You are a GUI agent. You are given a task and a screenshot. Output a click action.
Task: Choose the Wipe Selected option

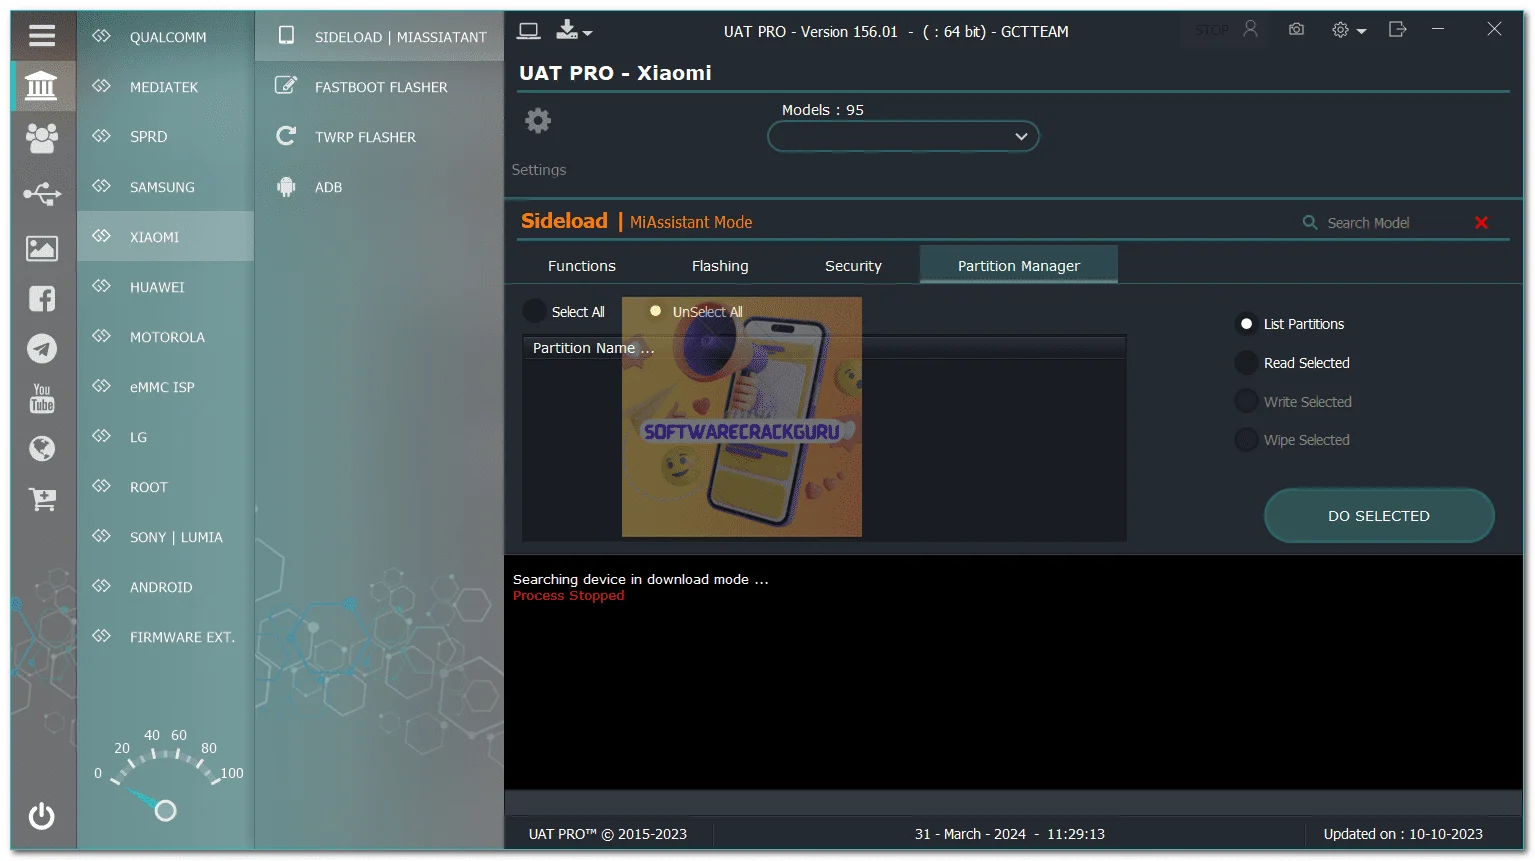tap(1293, 440)
